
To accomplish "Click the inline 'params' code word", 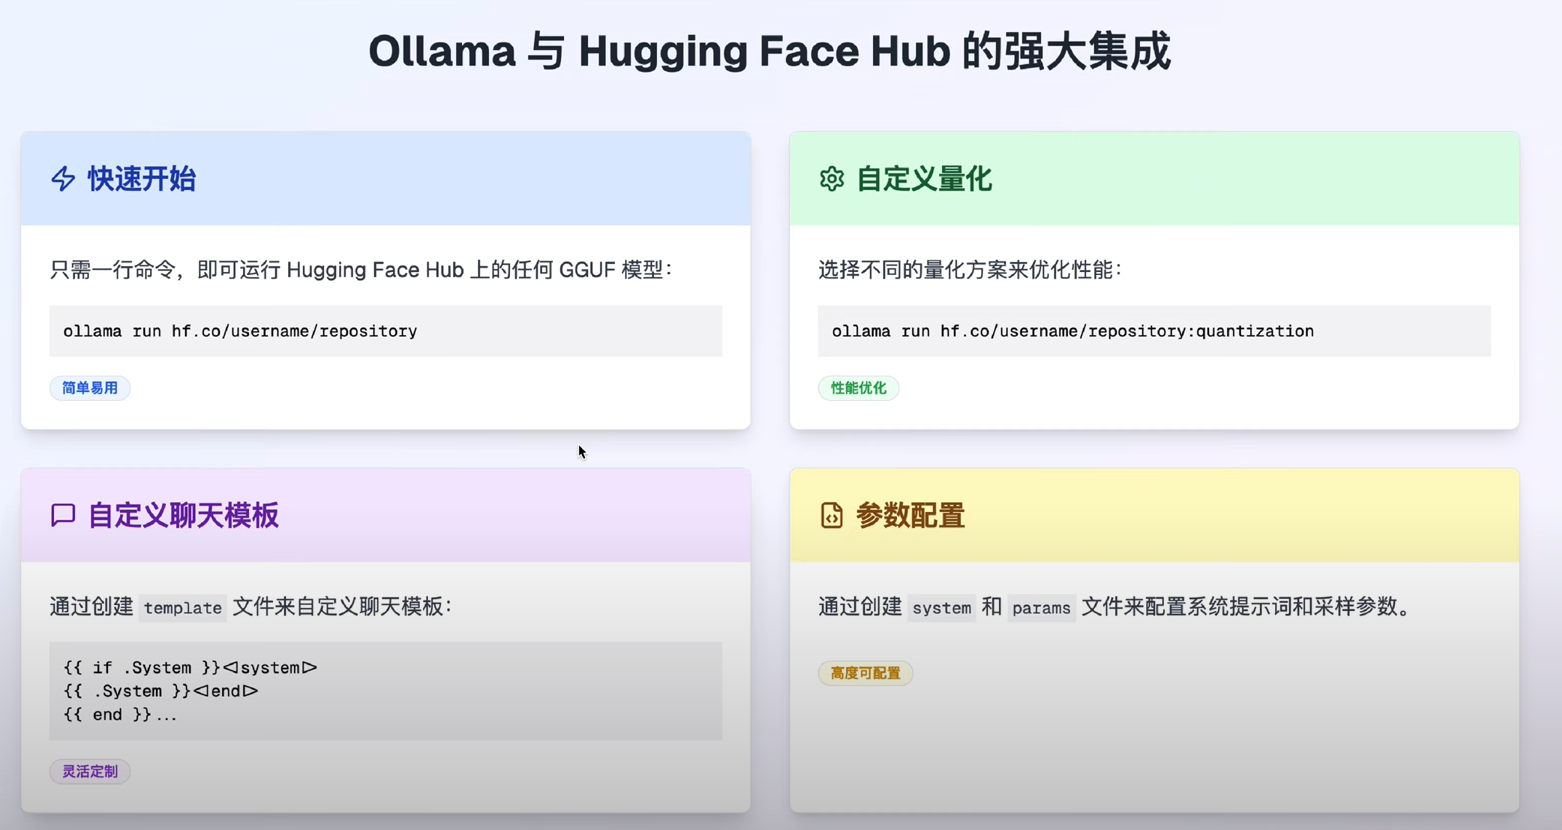I will point(1041,608).
